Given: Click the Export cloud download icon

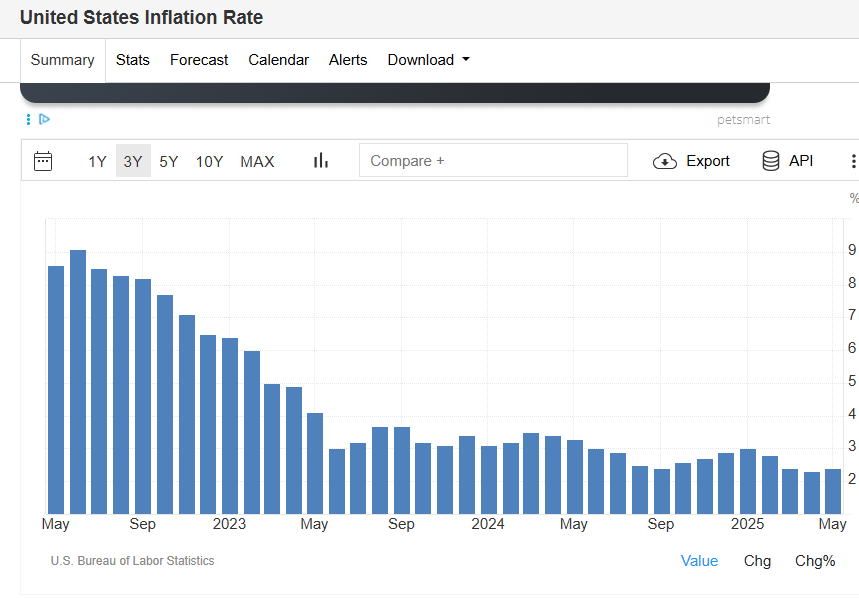Looking at the screenshot, I should pos(665,161).
